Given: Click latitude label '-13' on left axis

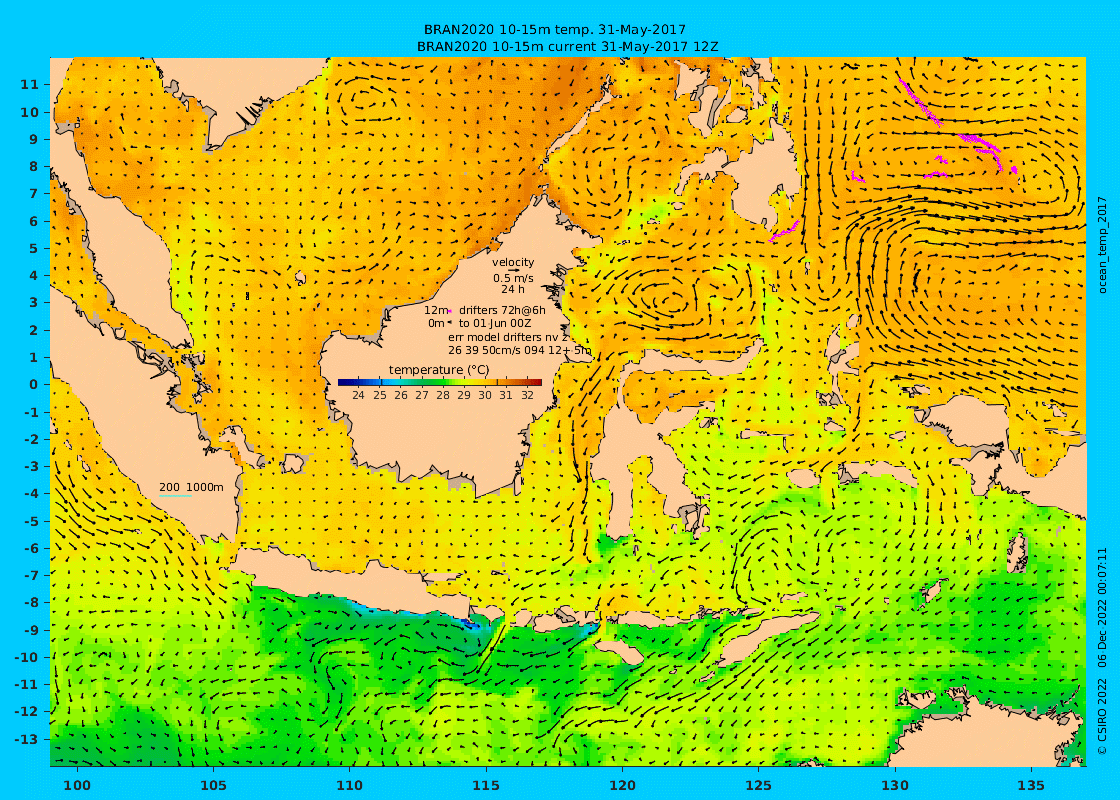Looking at the screenshot, I should coord(26,739).
